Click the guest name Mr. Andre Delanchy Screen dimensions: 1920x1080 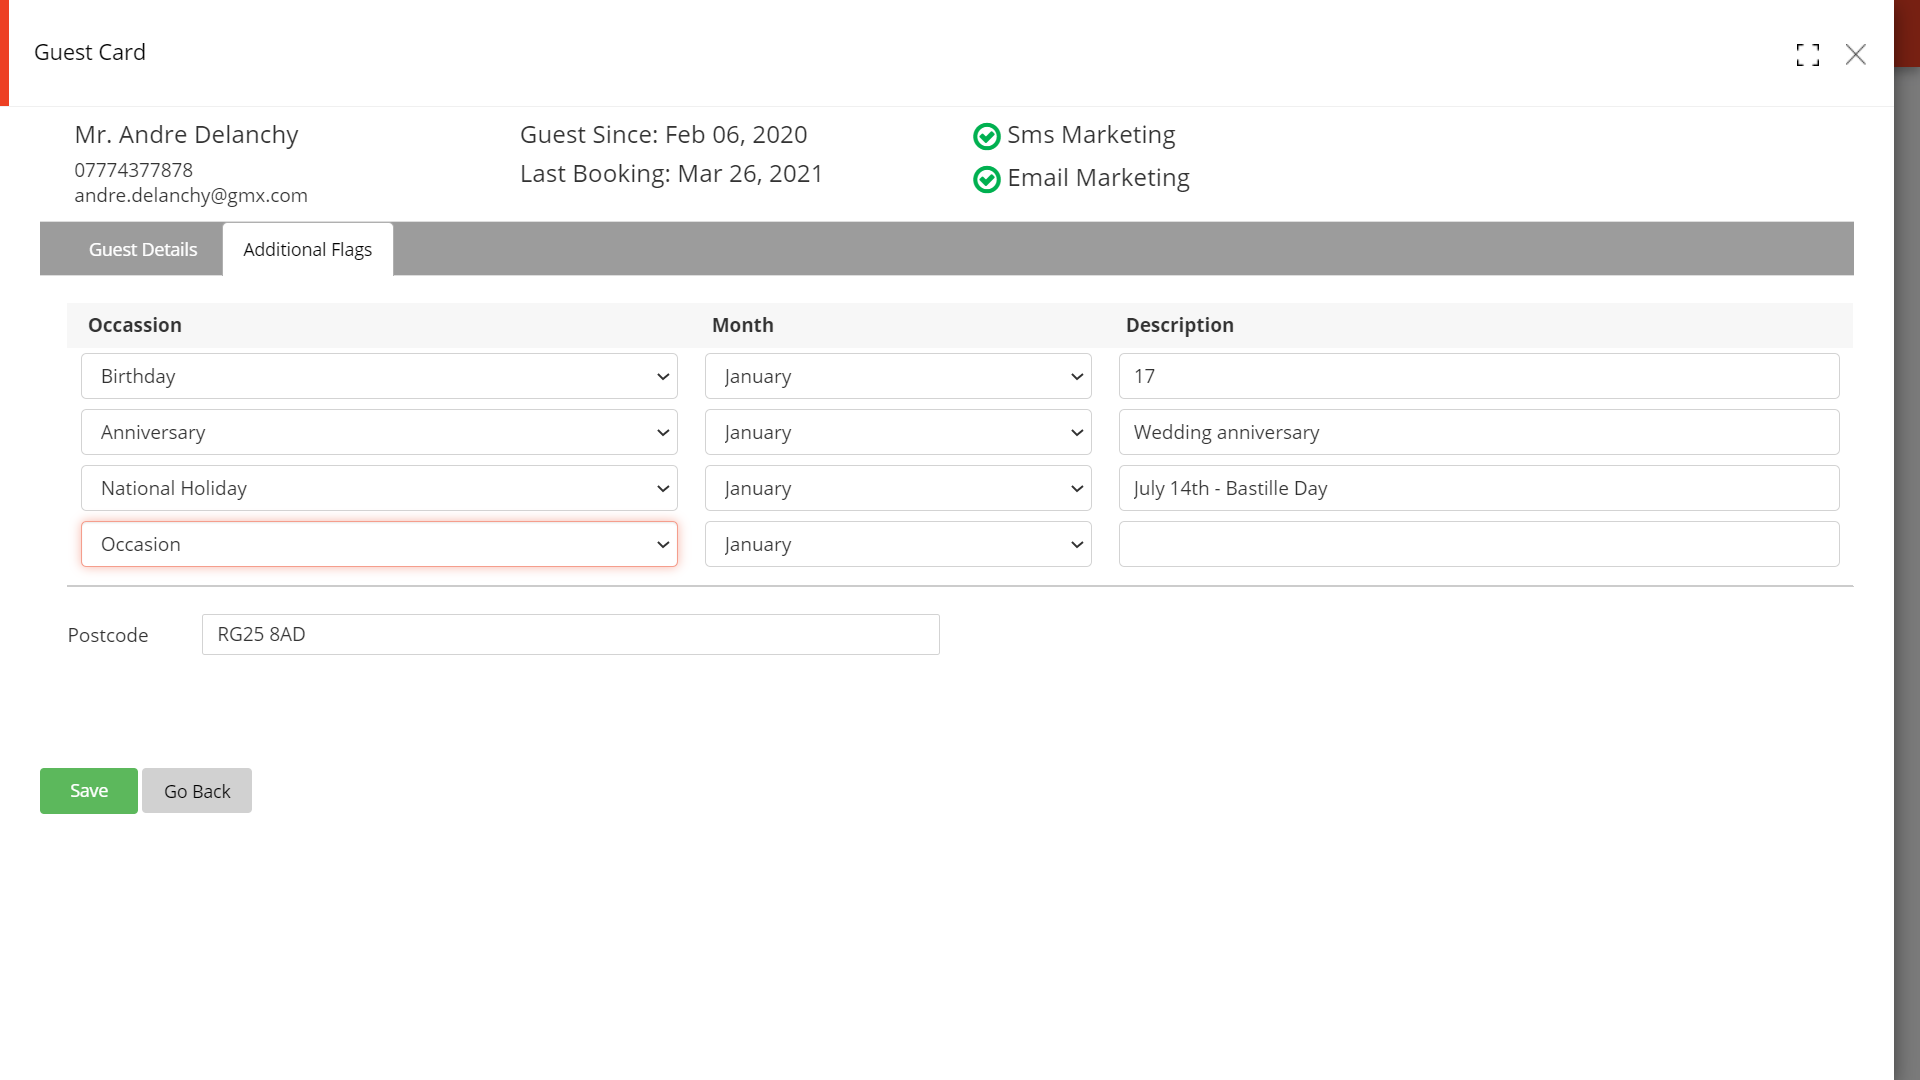pos(186,135)
